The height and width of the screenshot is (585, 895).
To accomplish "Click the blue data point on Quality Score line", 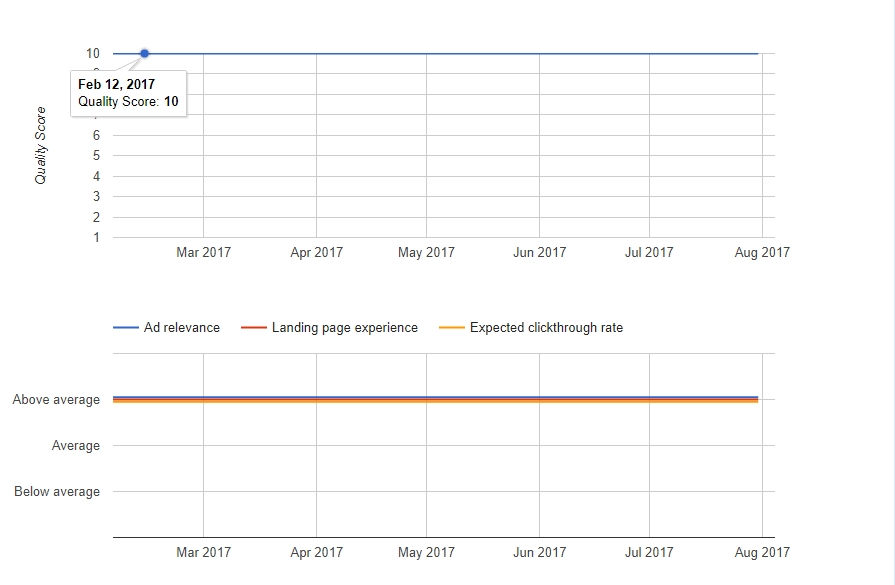I will pyautogui.click(x=145, y=53).
